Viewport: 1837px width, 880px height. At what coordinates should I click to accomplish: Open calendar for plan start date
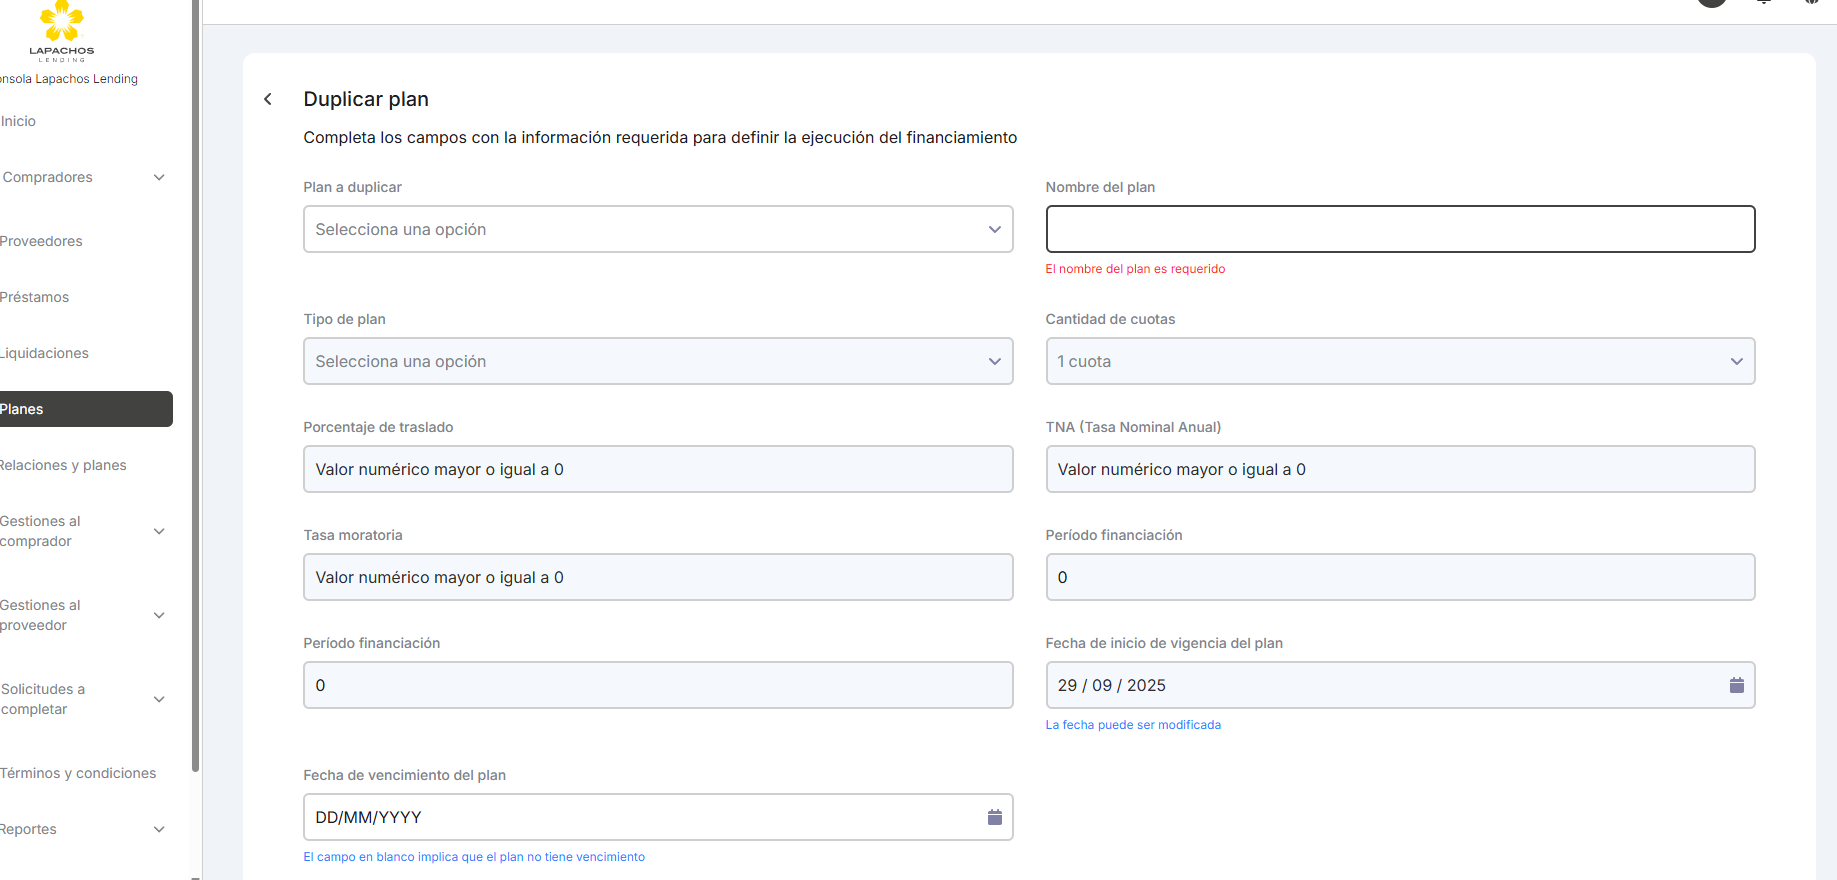pyautogui.click(x=1736, y=685)
